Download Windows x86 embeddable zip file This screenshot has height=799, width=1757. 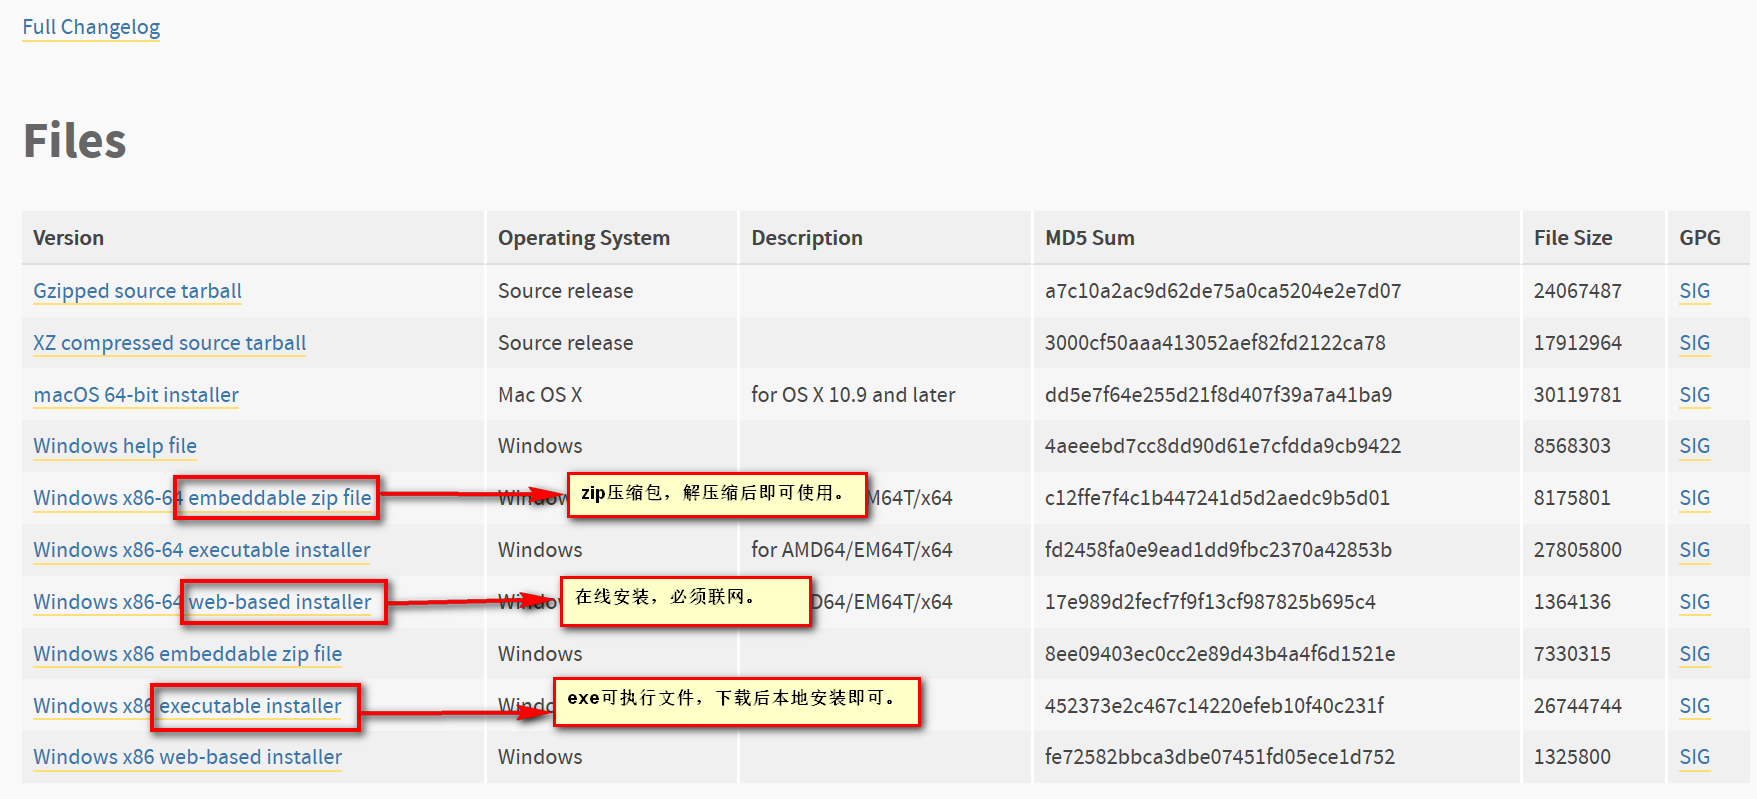tap(187, 654)
